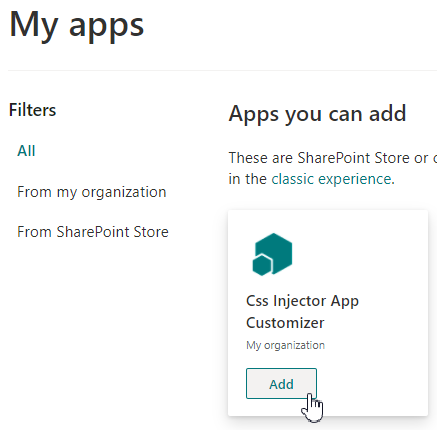Click the word Store in the SharePoint filter
This screenshot has height=430, width=437.
[x=151, y=232]
